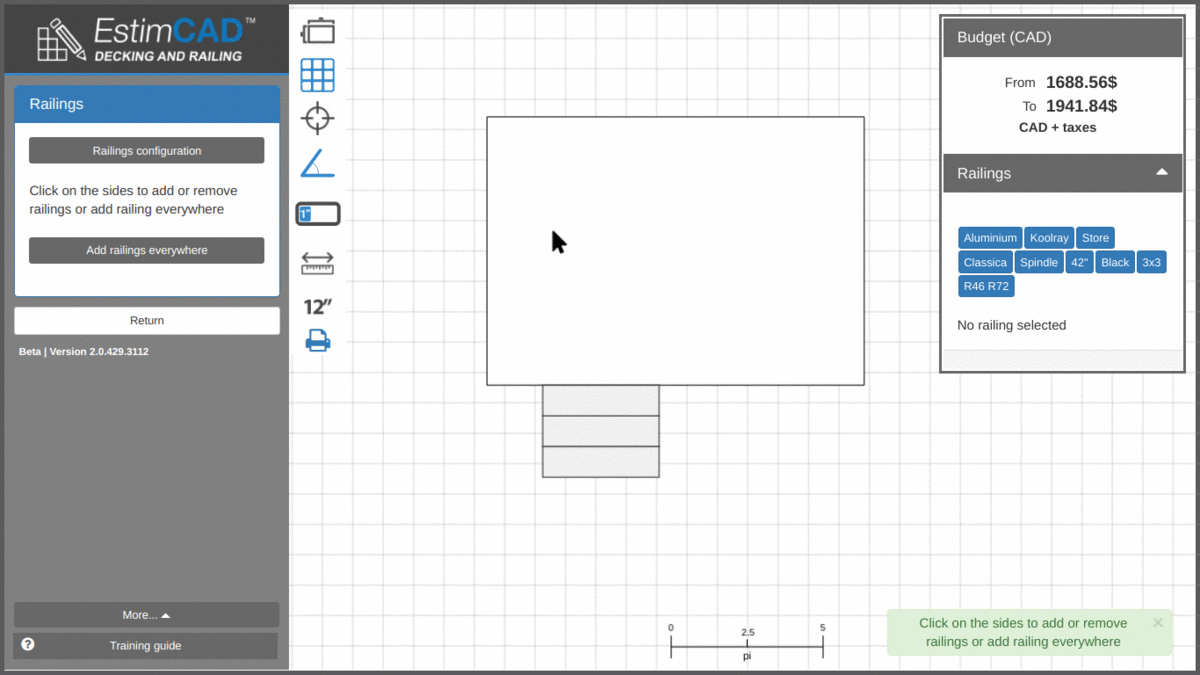Close the green hint notification

pos(1158,623)
